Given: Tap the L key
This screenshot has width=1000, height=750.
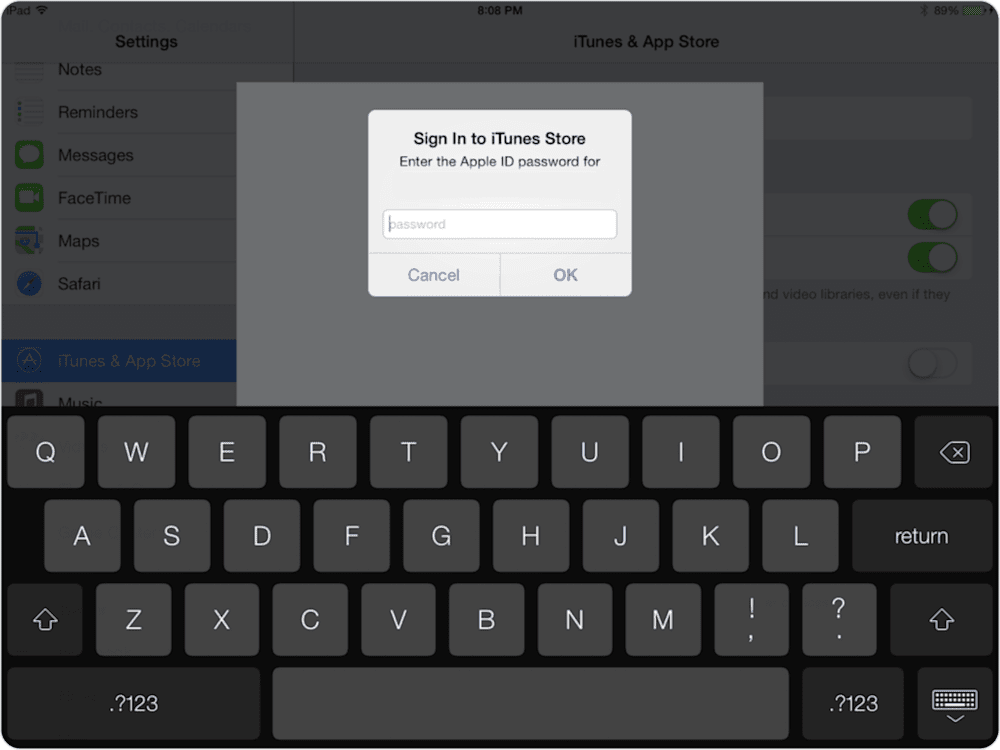Looking at the screenshot, I should click(800, 536).
